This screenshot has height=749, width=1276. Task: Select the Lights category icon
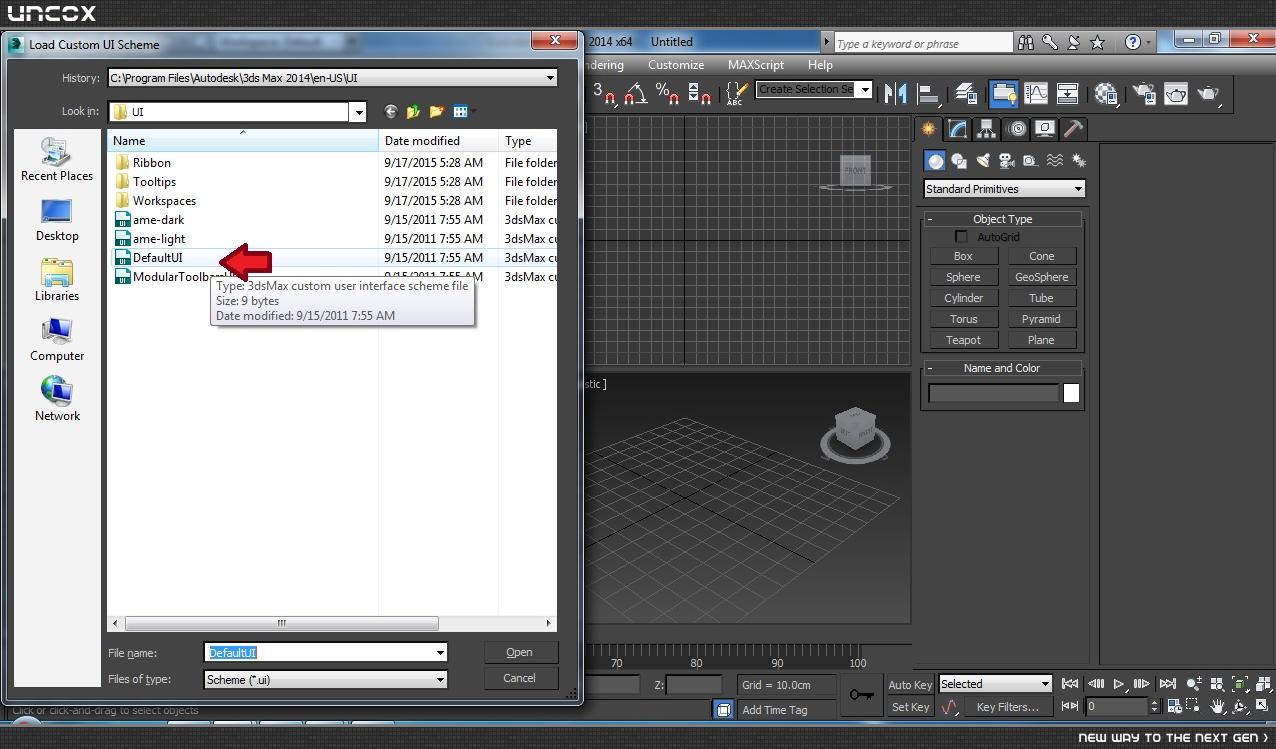(983, 160)
